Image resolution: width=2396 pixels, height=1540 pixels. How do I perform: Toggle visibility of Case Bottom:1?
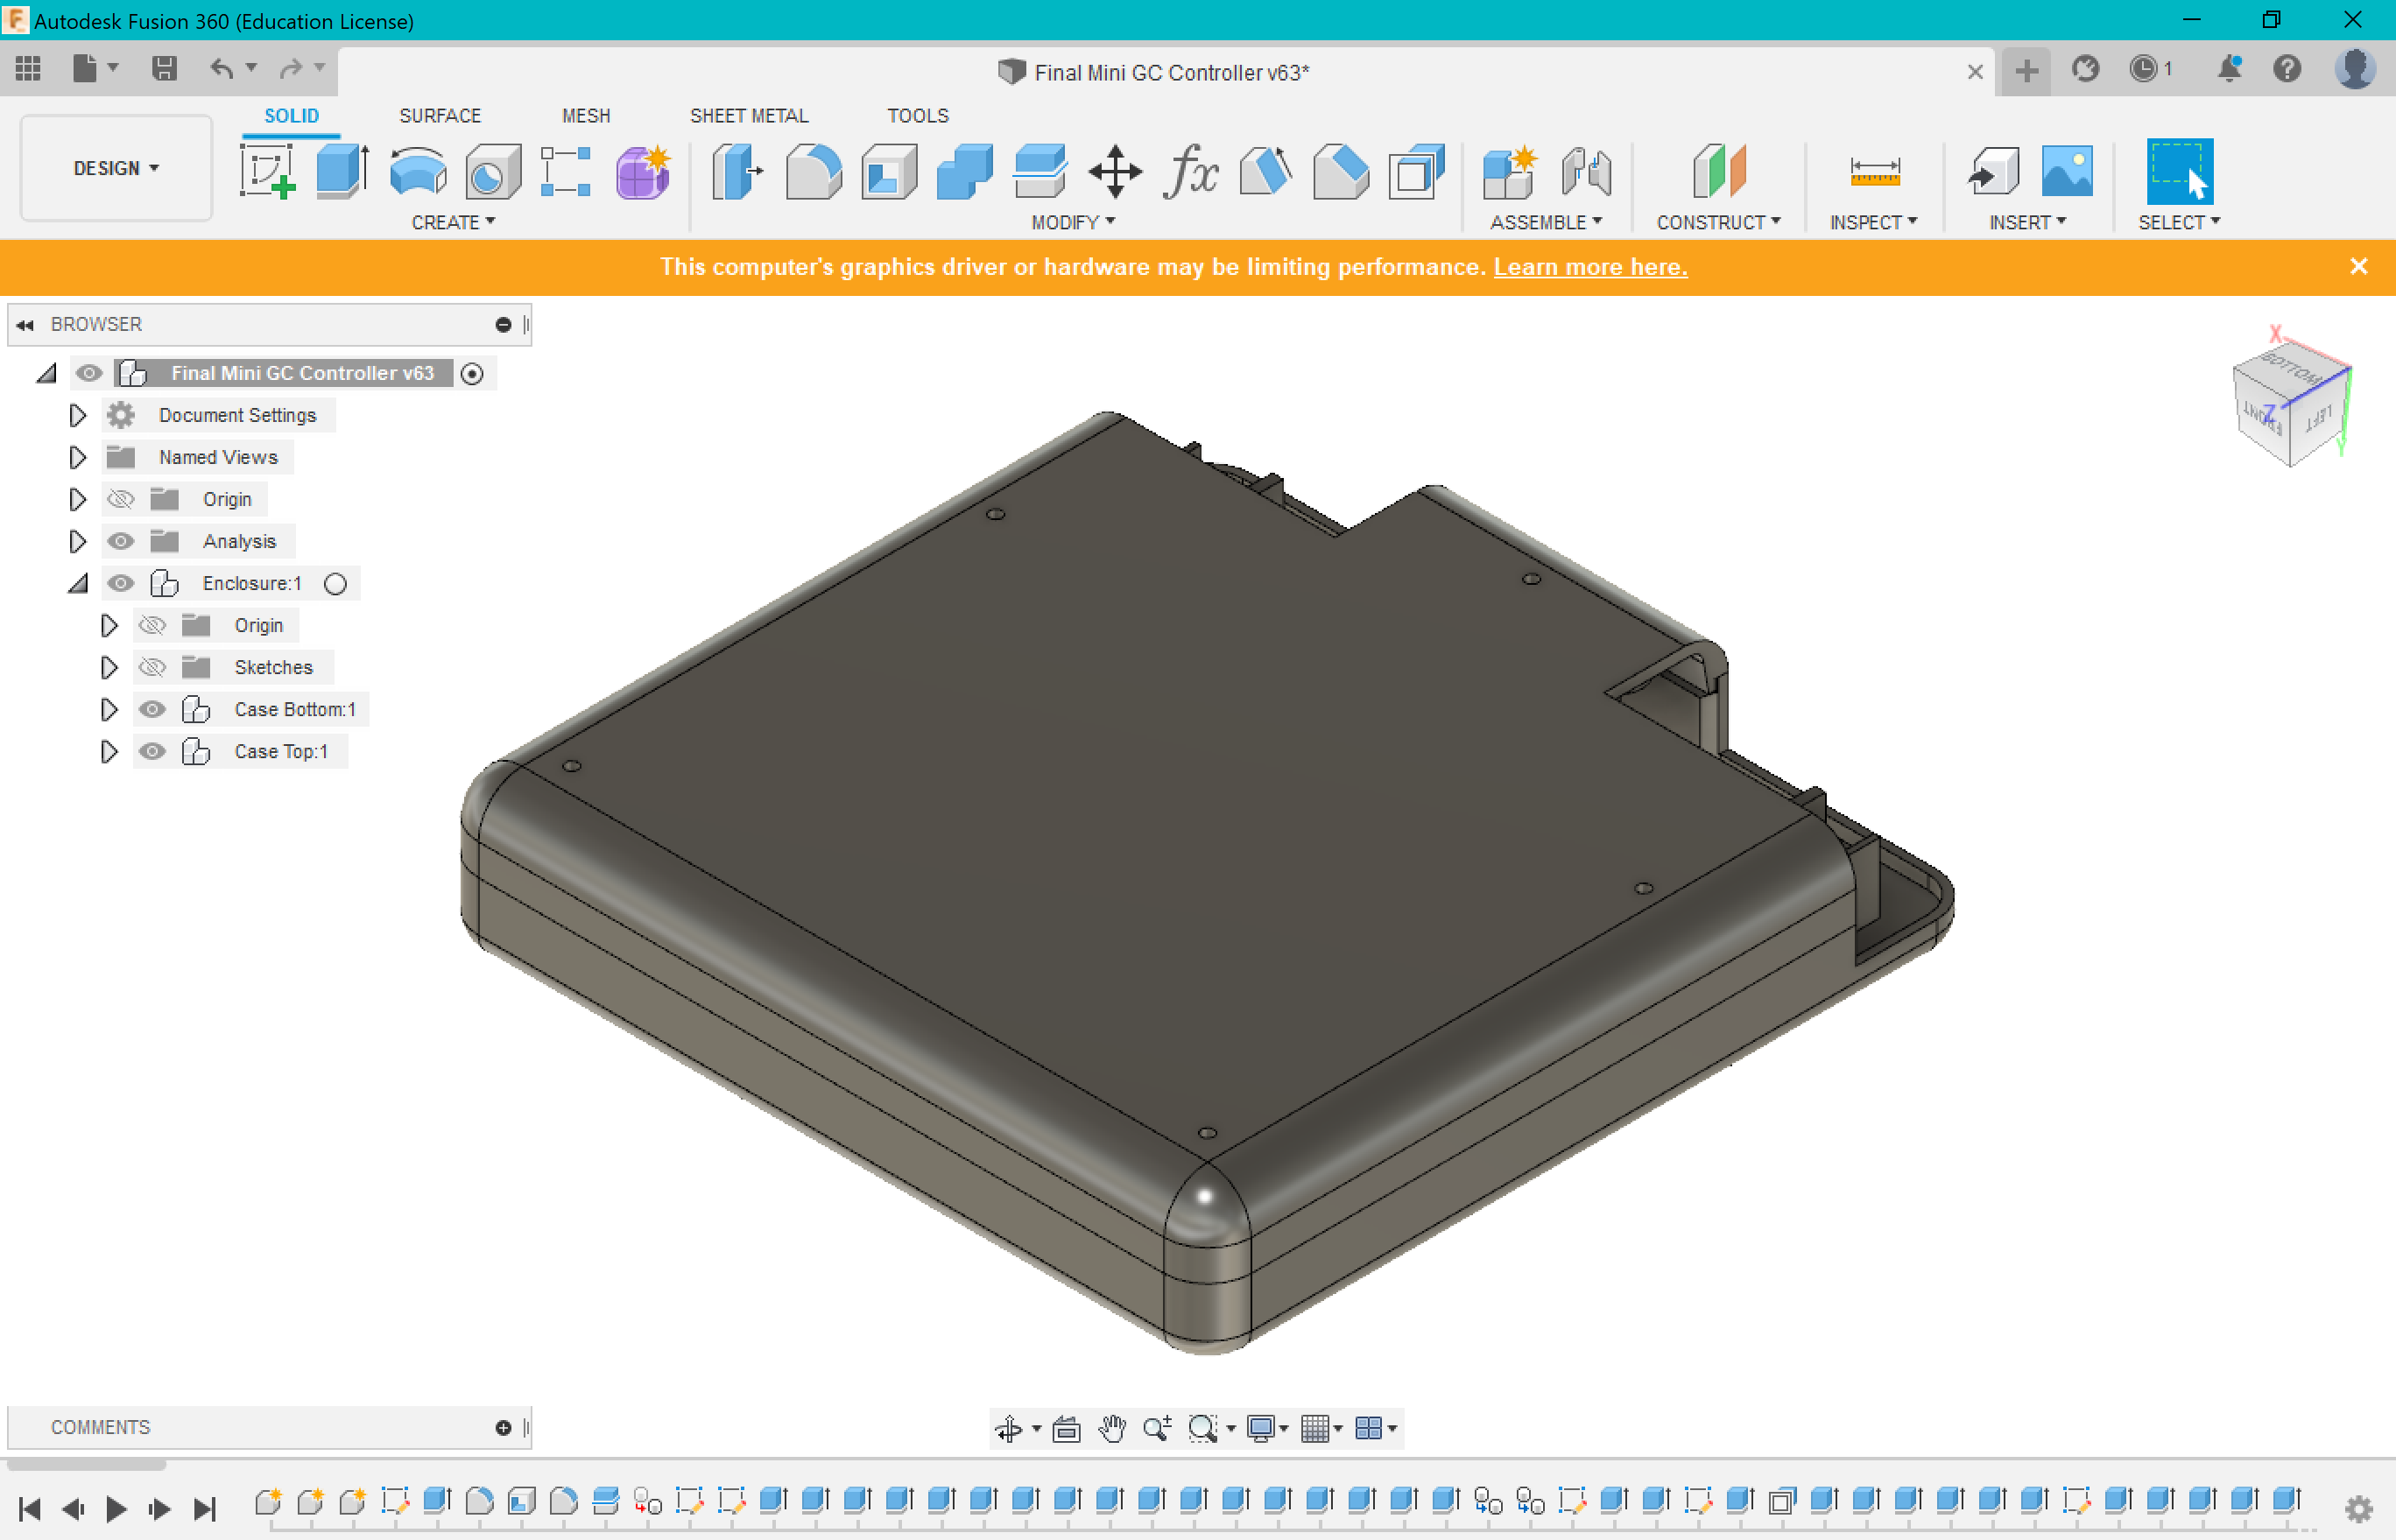(x=152, y=709)
